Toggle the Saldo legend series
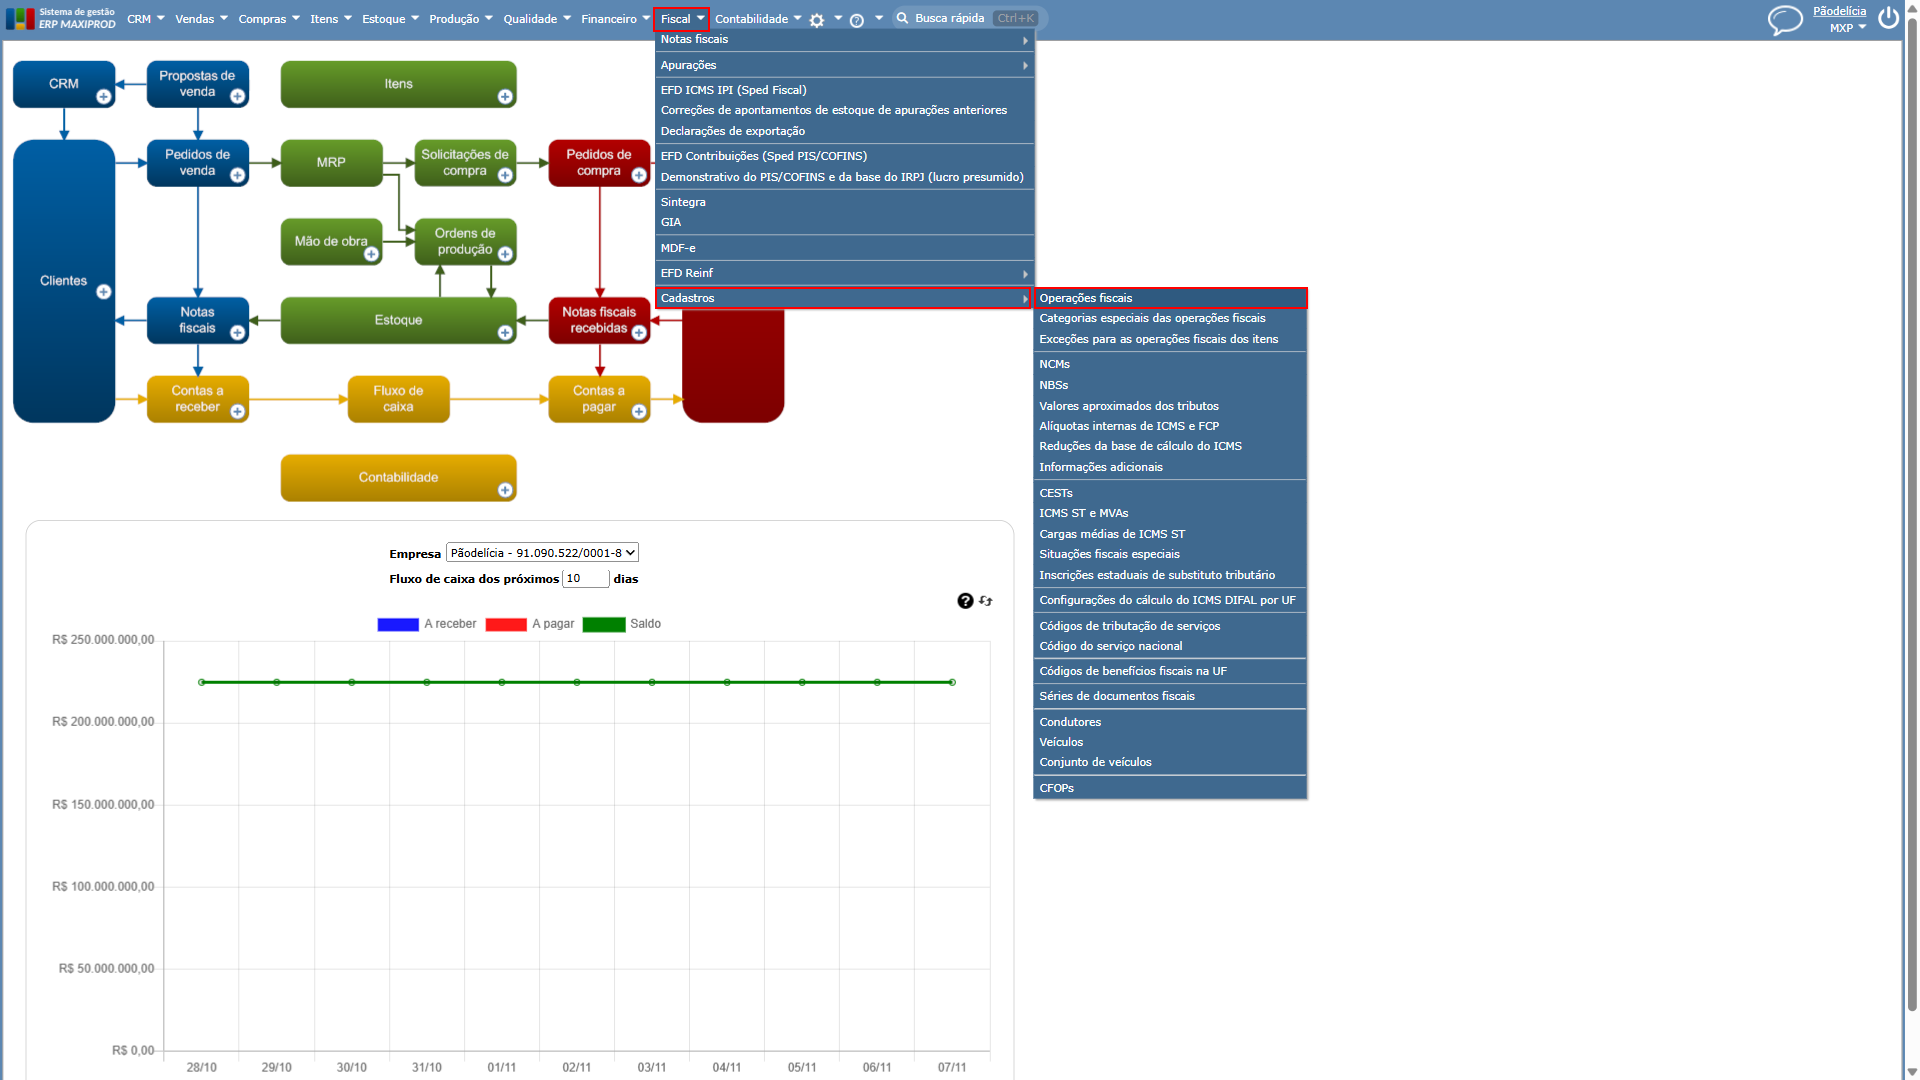The height and width of the screenshot is (1080, 1920). coord(622,624)
